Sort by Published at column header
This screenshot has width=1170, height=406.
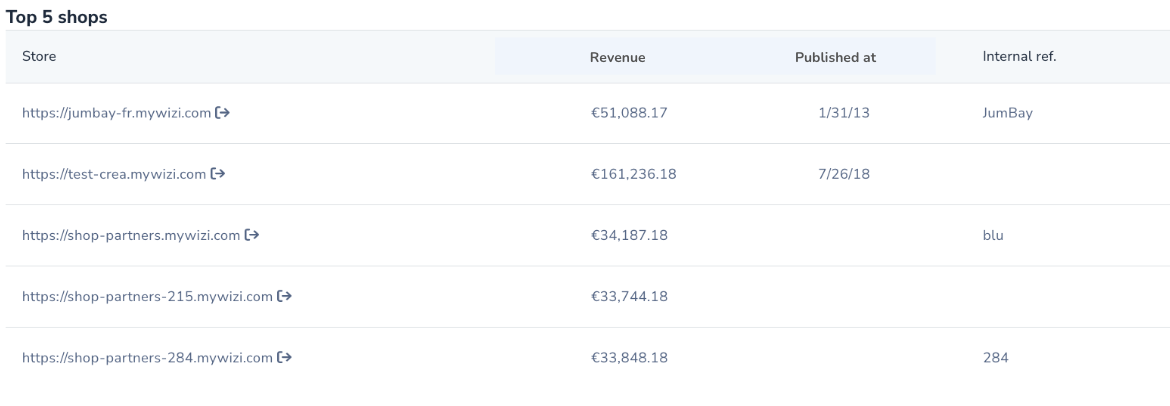click(x=835, y=57)
